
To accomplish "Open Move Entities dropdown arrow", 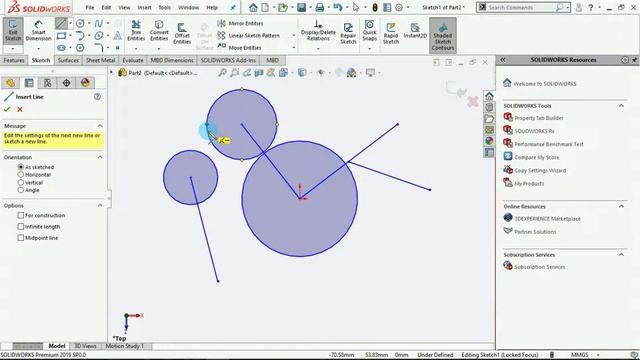I will click(x=293, y=47).
